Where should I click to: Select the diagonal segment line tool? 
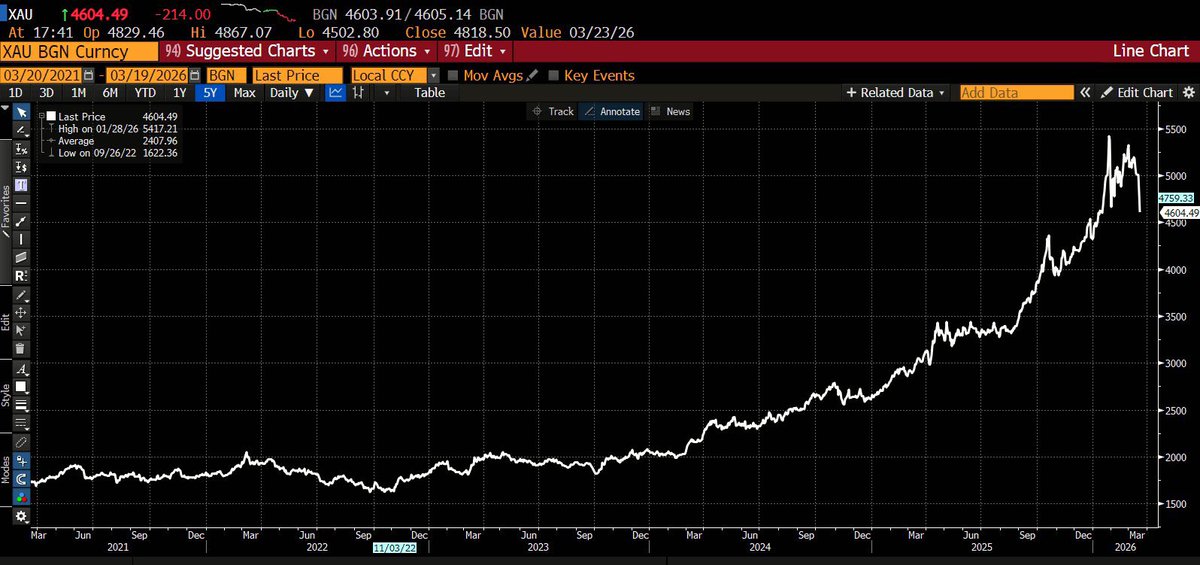point(22,221)
